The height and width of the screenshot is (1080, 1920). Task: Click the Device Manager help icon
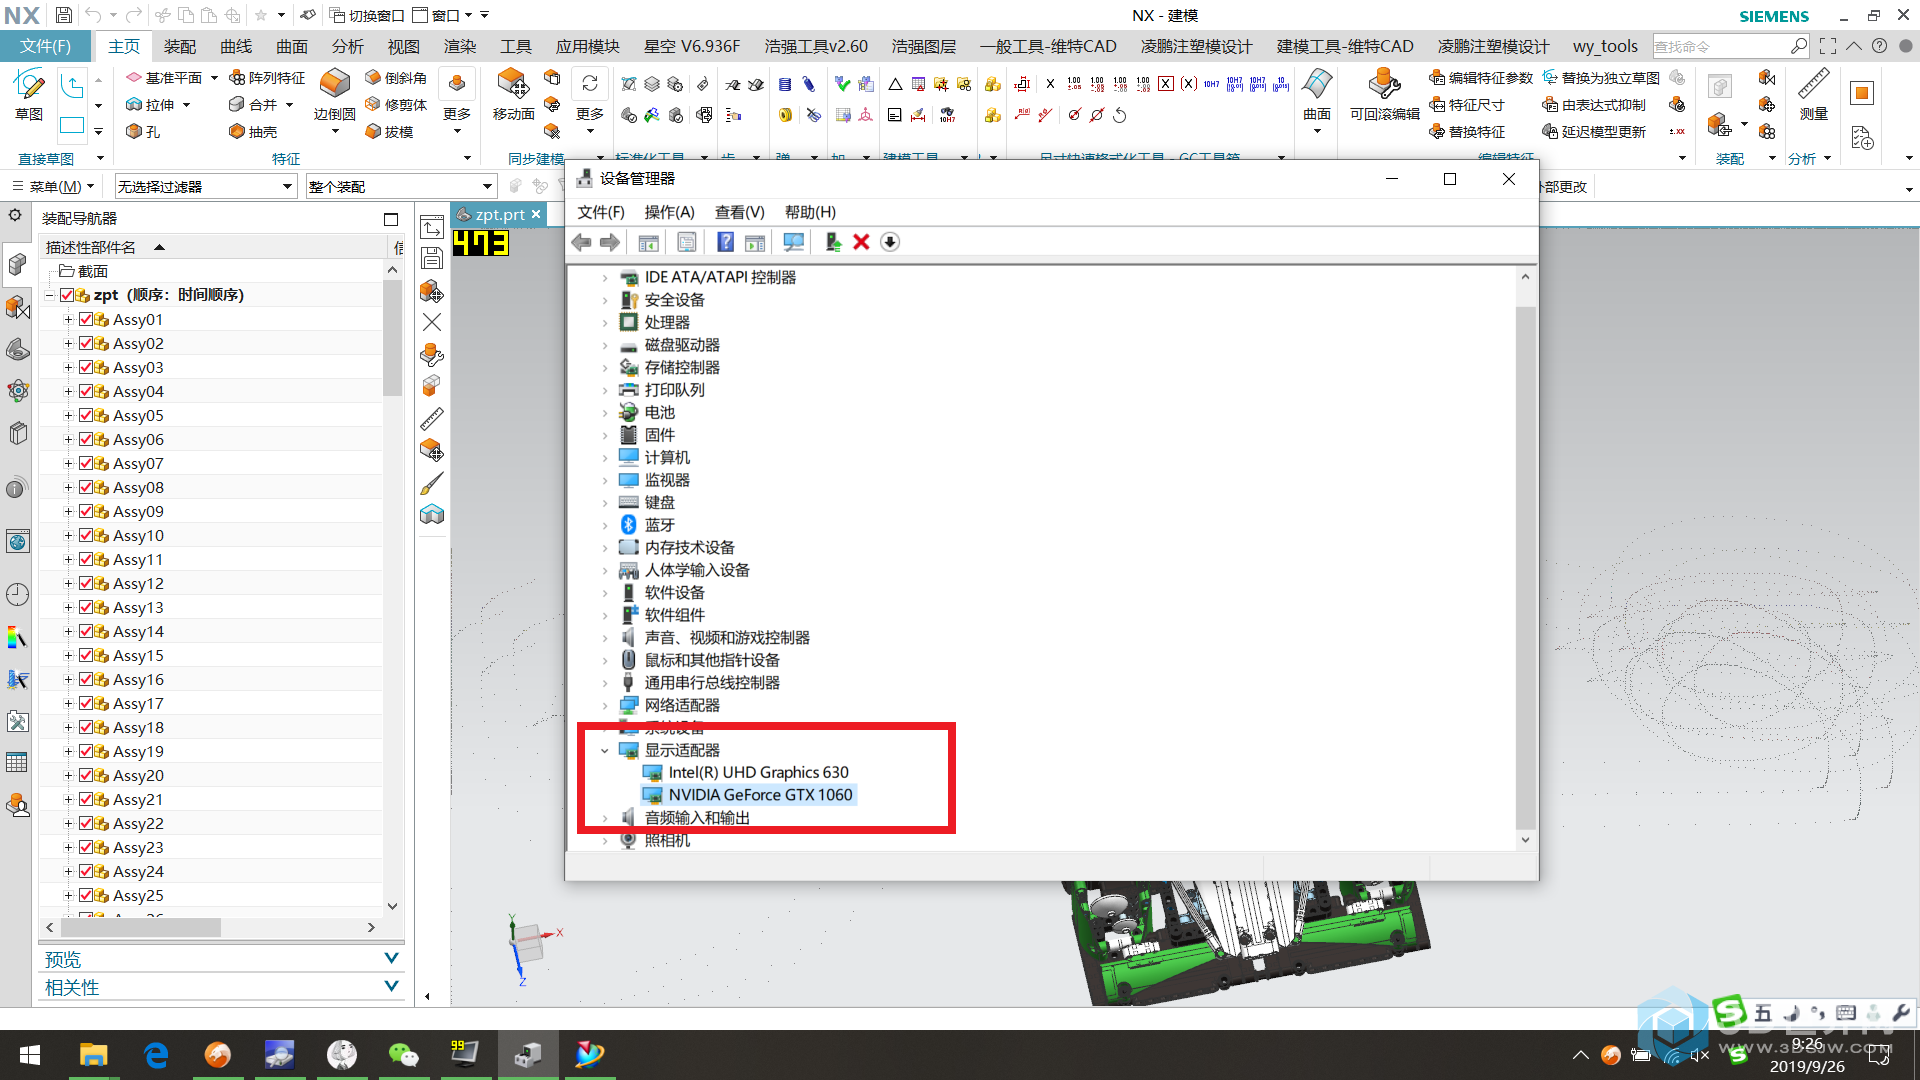tap(725, 242)
